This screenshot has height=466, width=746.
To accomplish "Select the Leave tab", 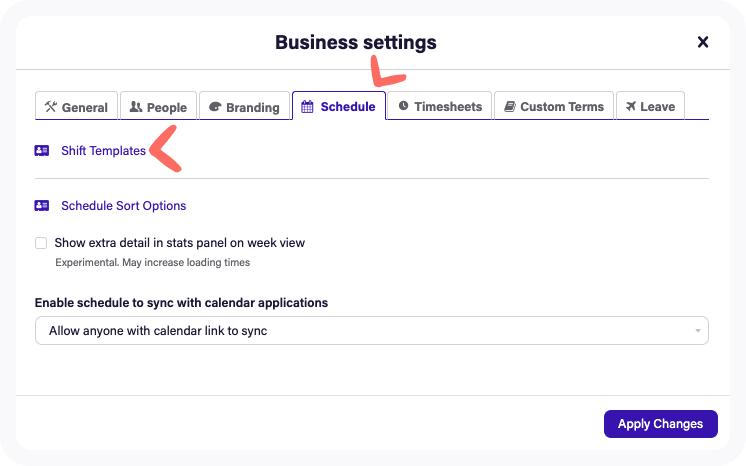I will pyautogui.click(x=650, y=106).
